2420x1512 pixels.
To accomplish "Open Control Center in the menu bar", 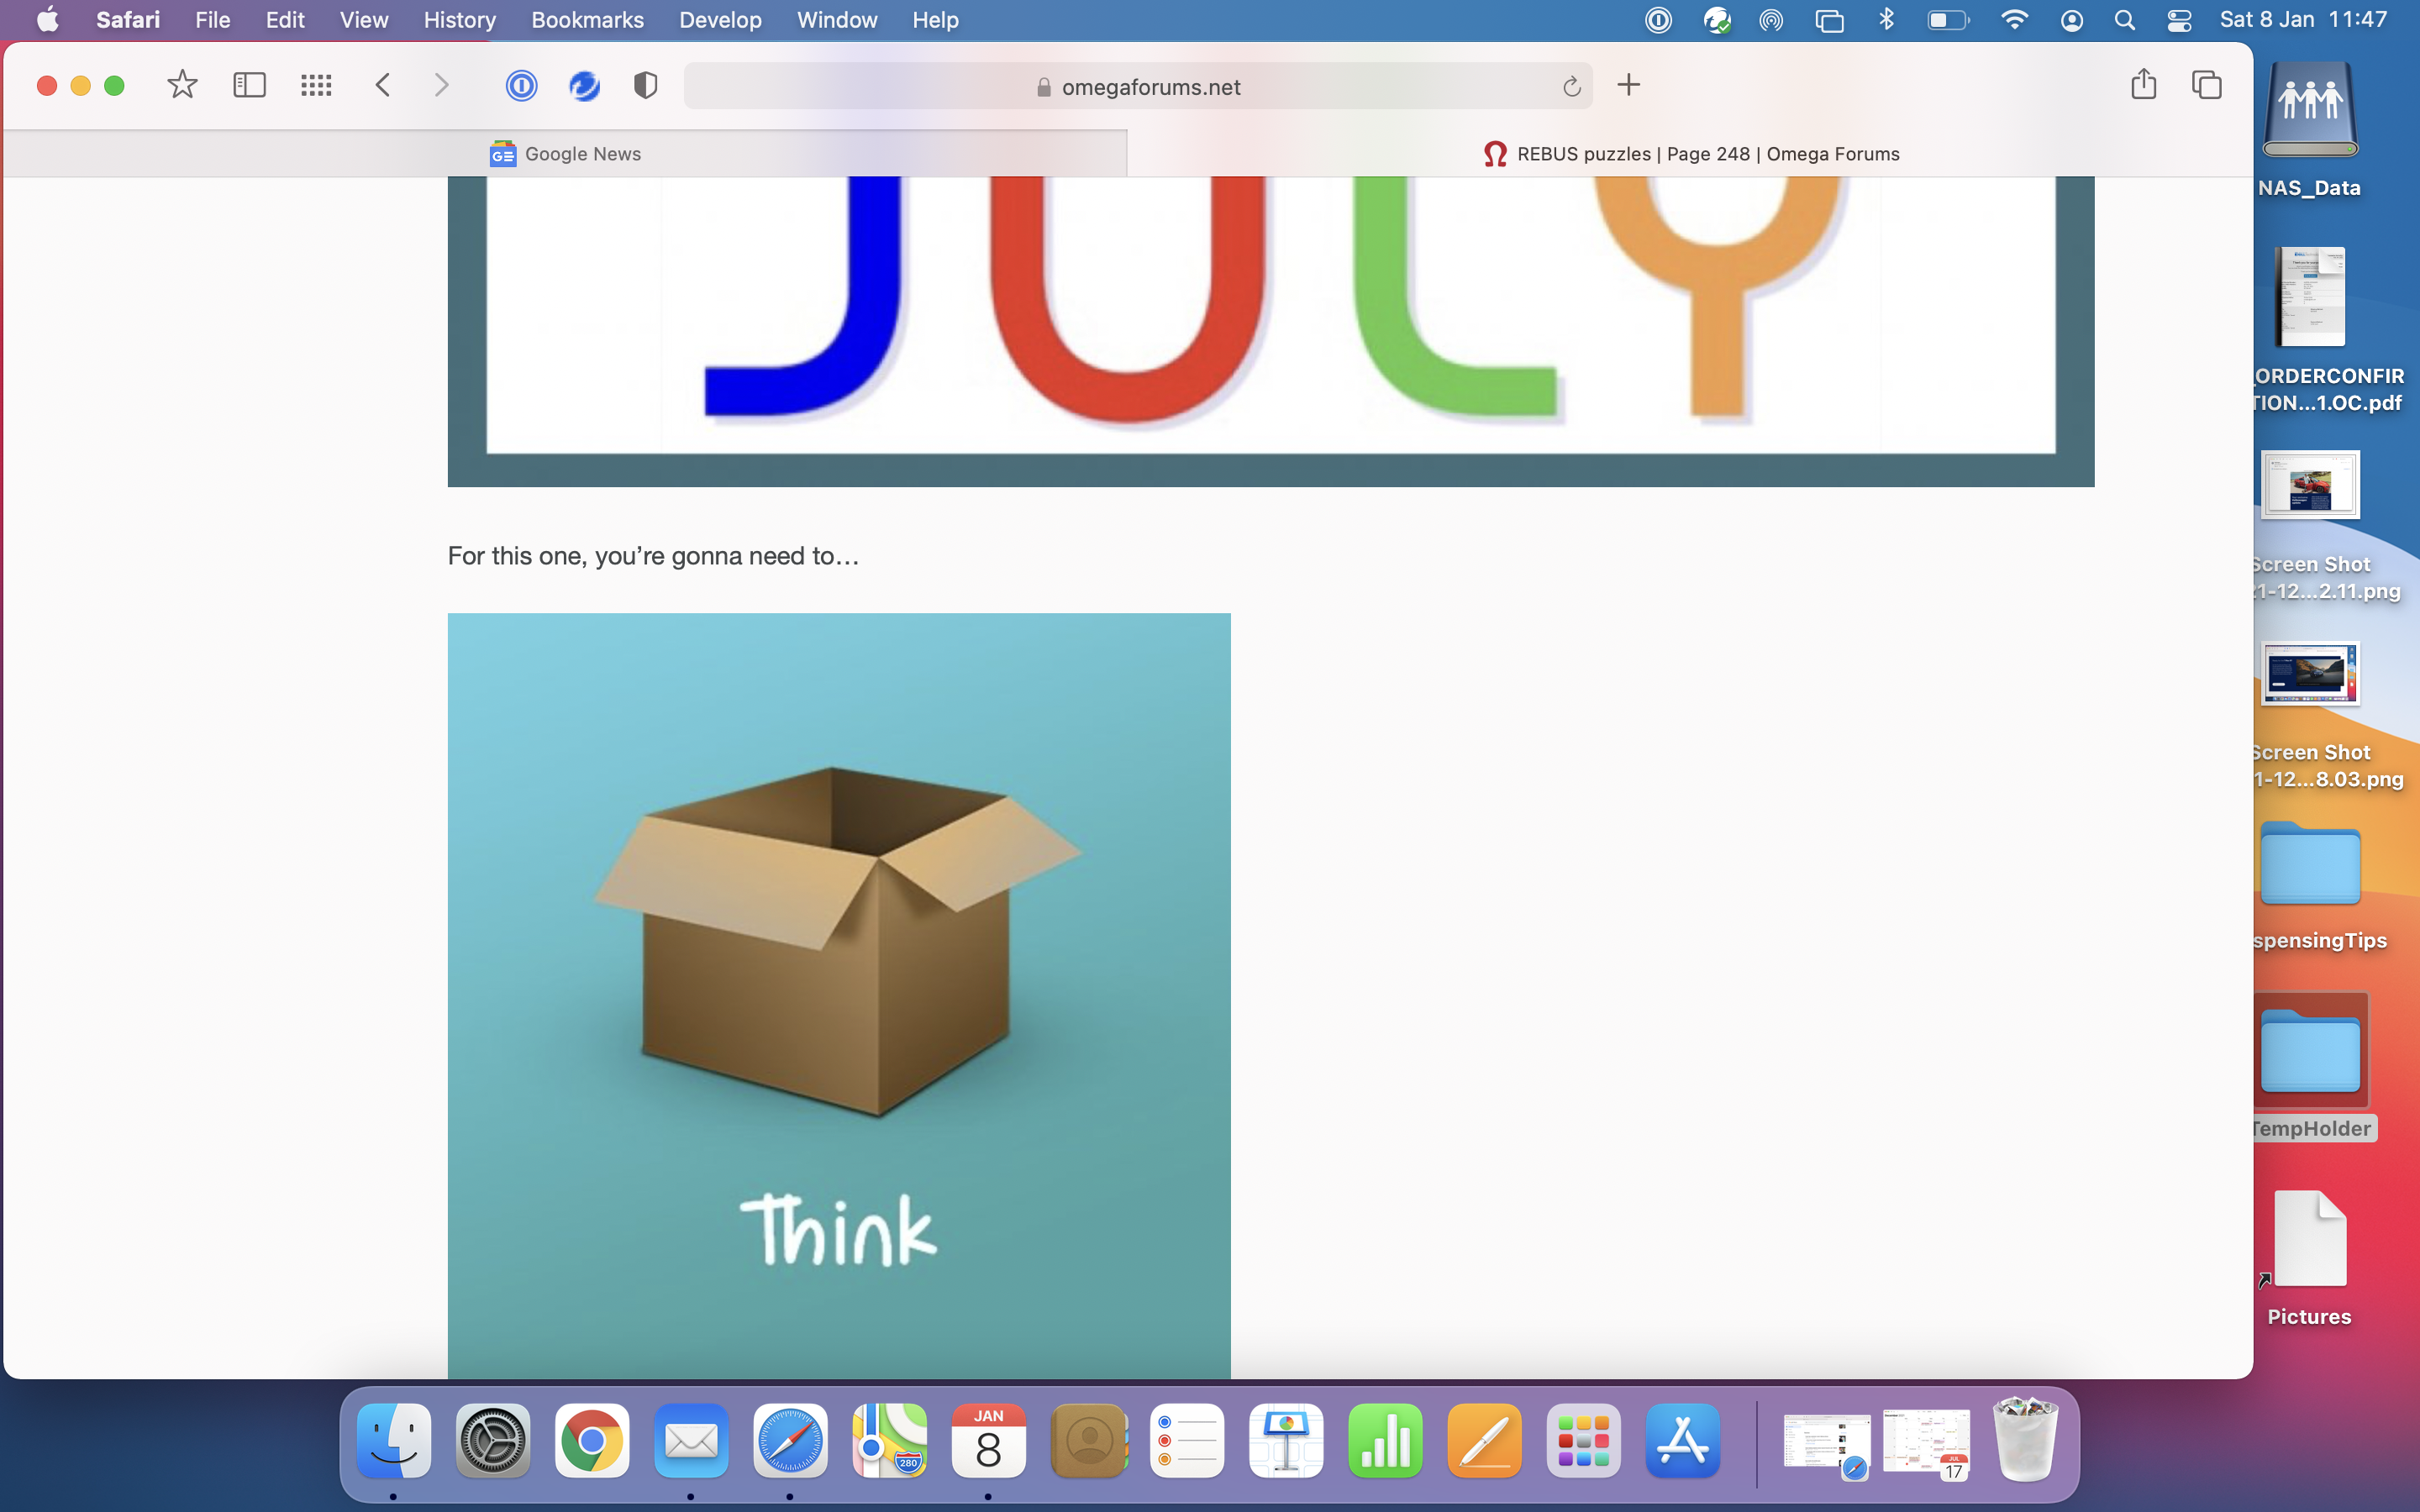I will 2179,20.
